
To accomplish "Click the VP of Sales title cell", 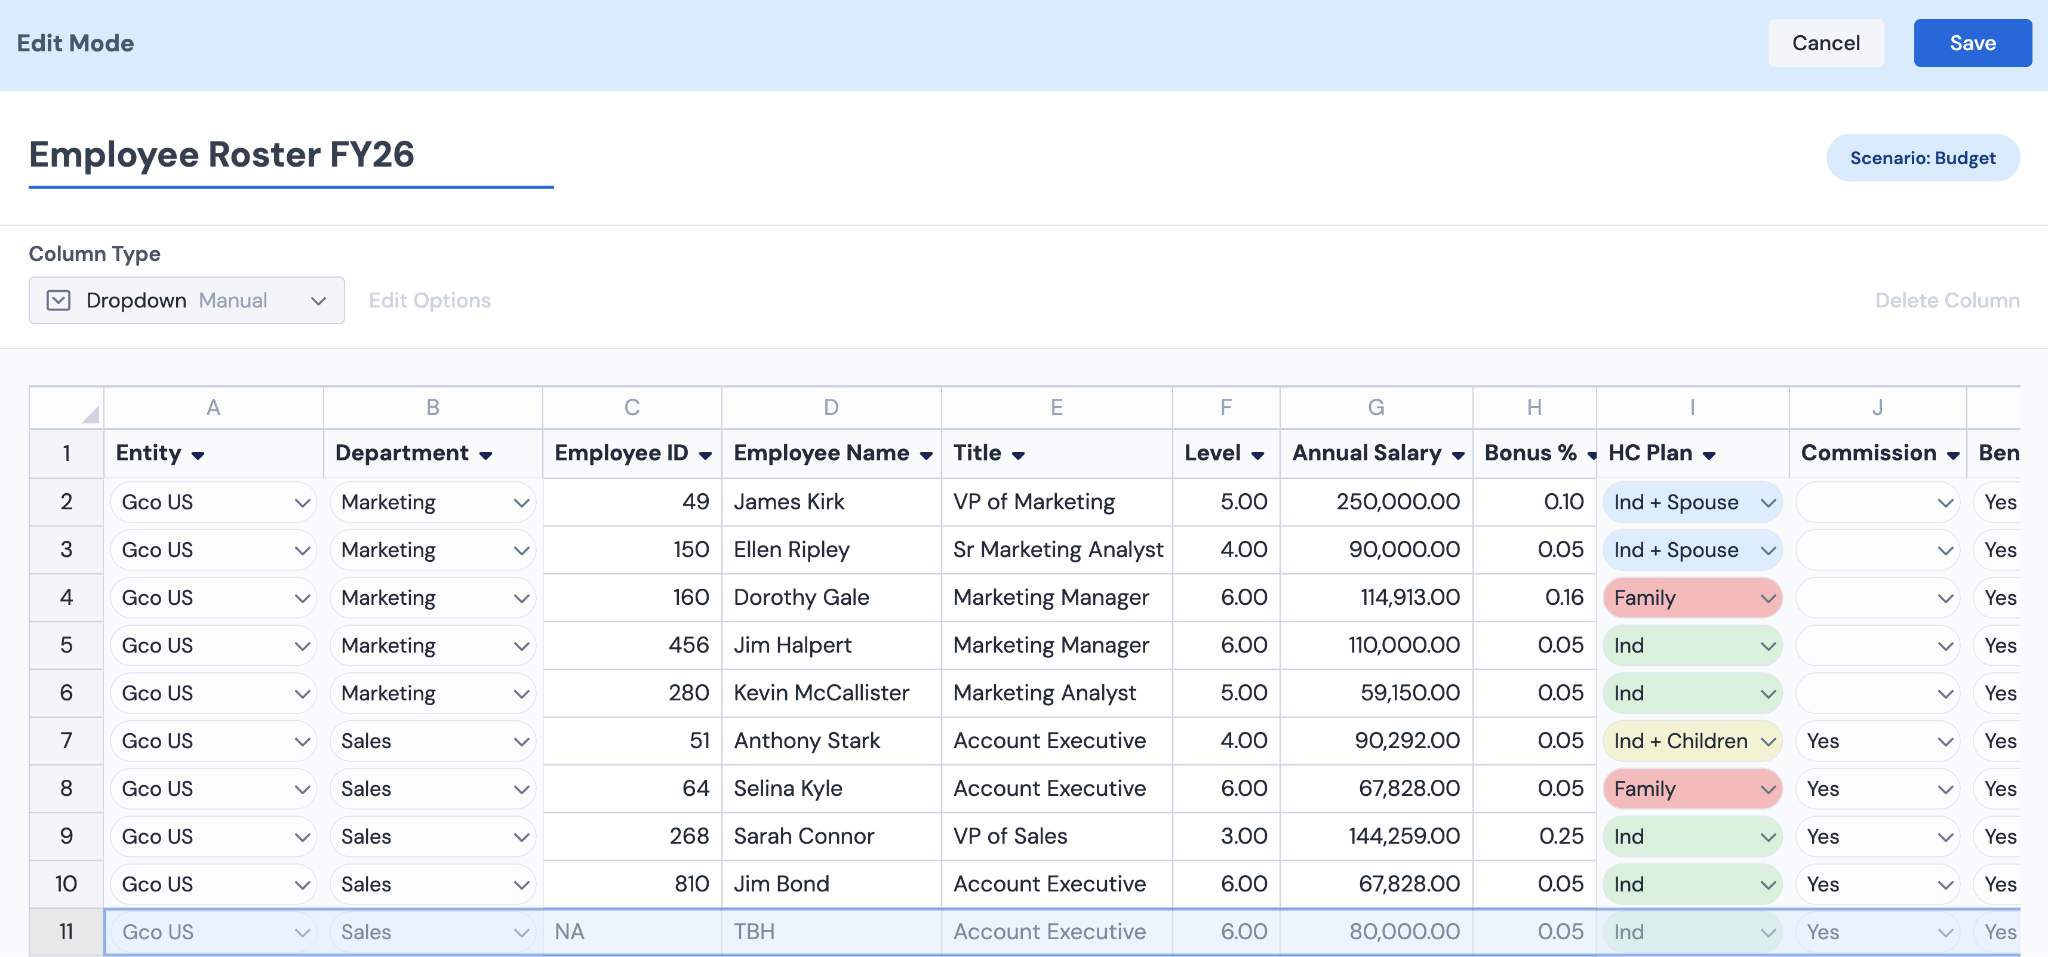I will coord(1057,836).
